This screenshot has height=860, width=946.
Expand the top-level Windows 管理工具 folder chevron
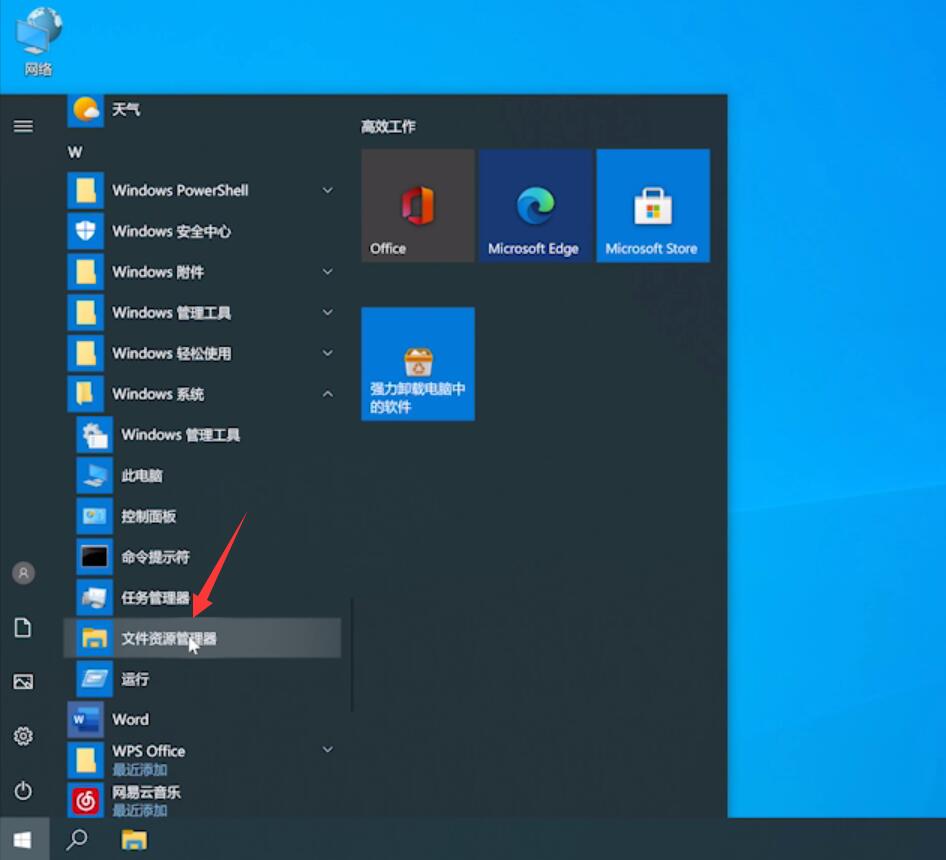328,312
